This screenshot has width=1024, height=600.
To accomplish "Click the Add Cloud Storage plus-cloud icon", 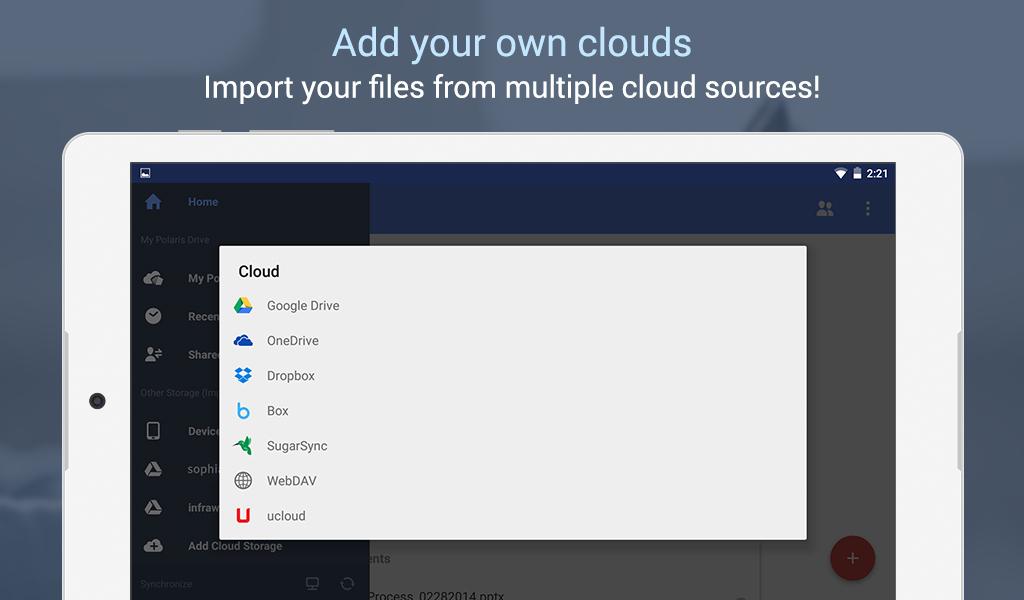I will click(153, 546).
